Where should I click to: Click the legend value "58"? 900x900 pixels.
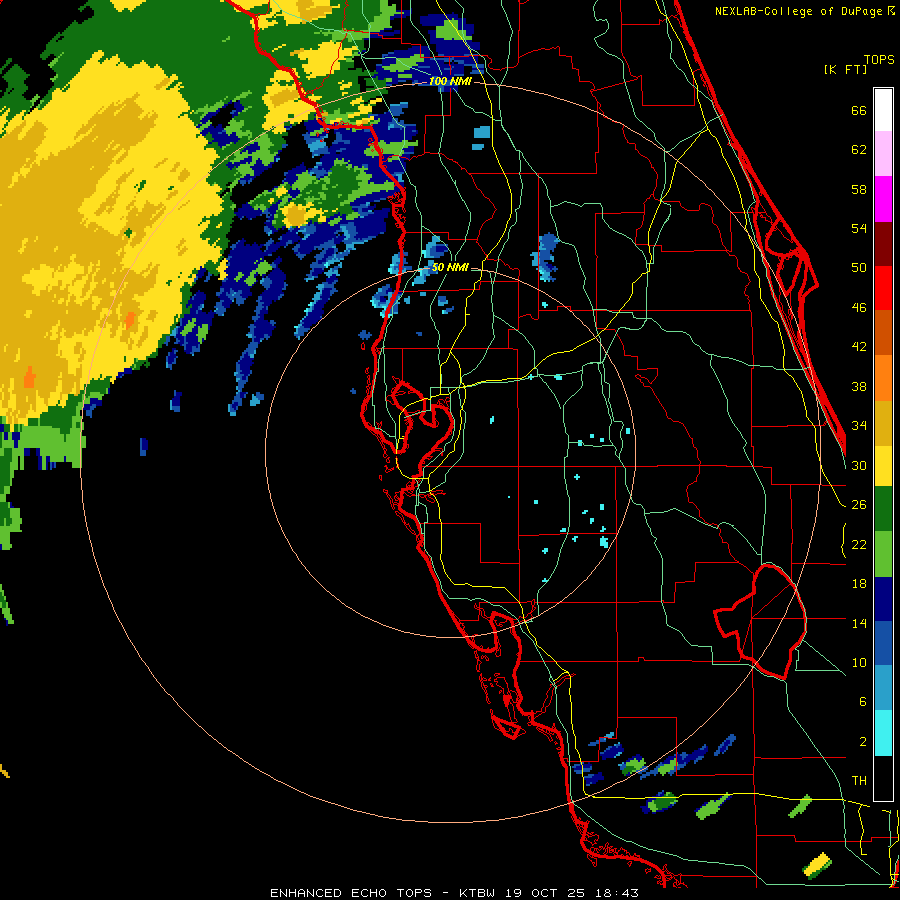coord(859,189)
